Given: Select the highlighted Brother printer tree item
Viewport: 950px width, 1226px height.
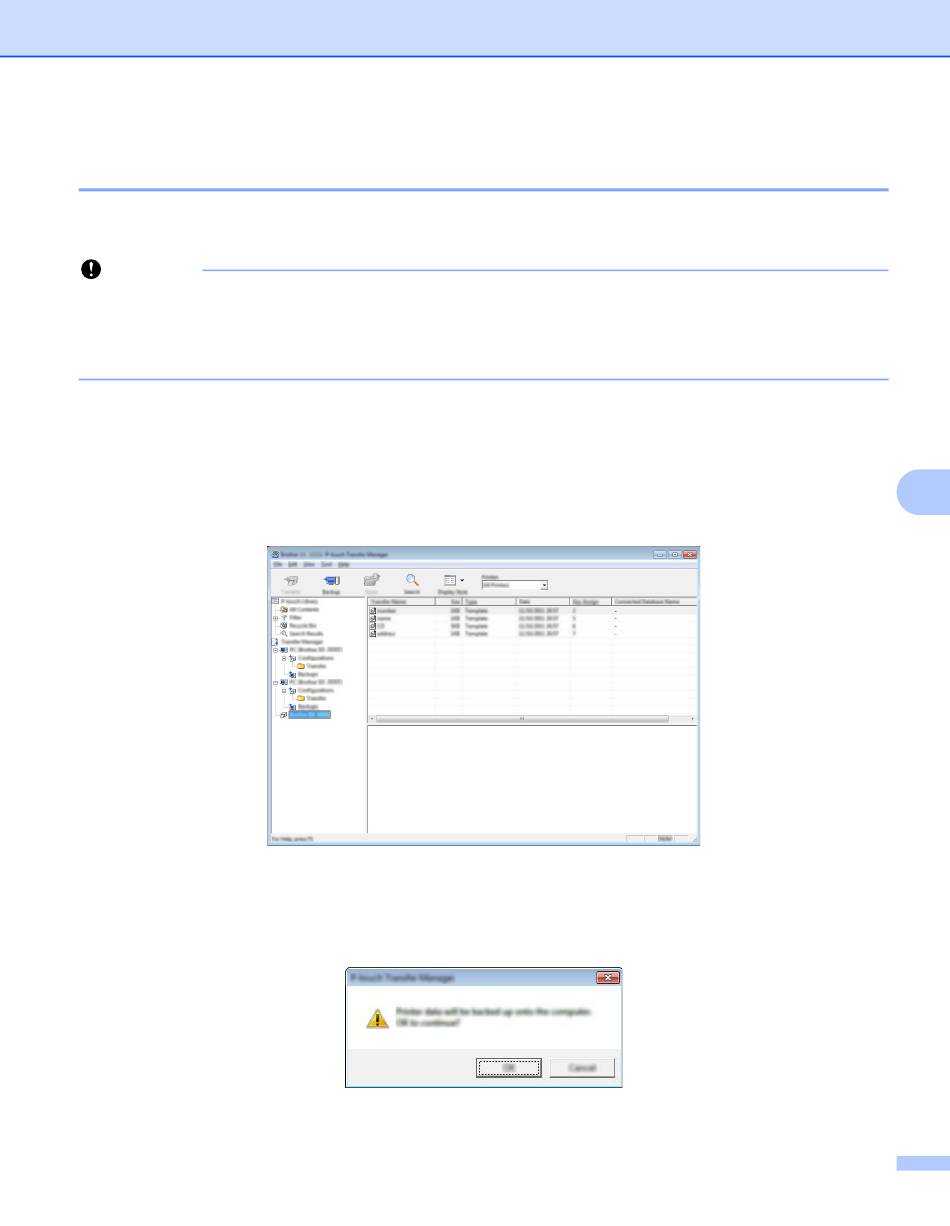Looking at the screenshot, I should pyautogui.click(x=309, y=715).
